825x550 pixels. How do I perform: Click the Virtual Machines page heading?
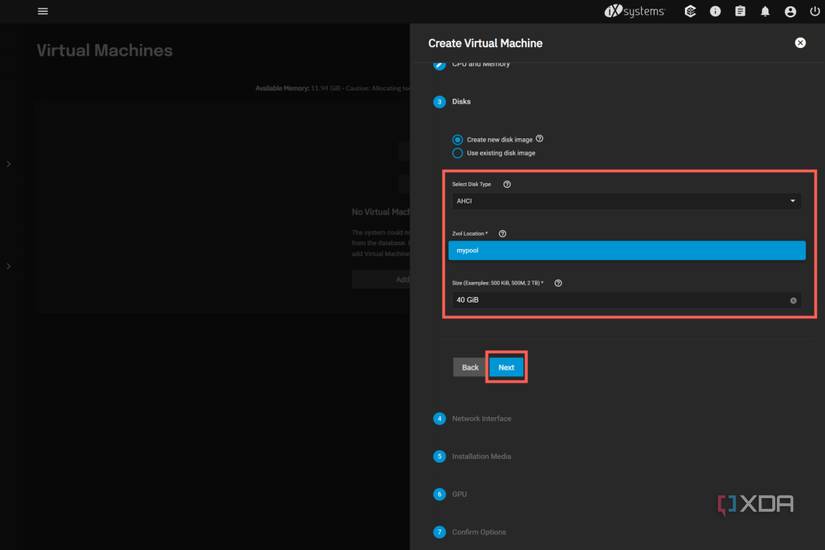pos(104,51)
